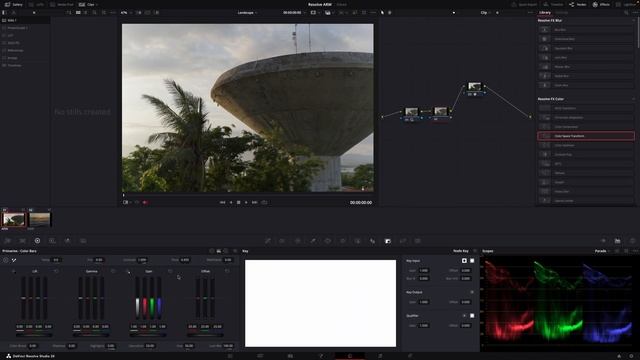Switch to the Library tab

pyautogui.click(x=545, y=13)
